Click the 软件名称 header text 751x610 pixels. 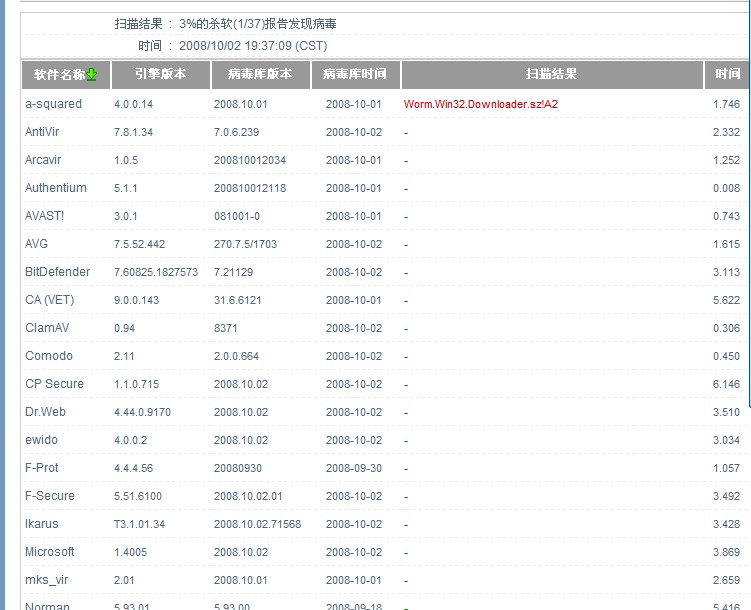tap(59, 75)
